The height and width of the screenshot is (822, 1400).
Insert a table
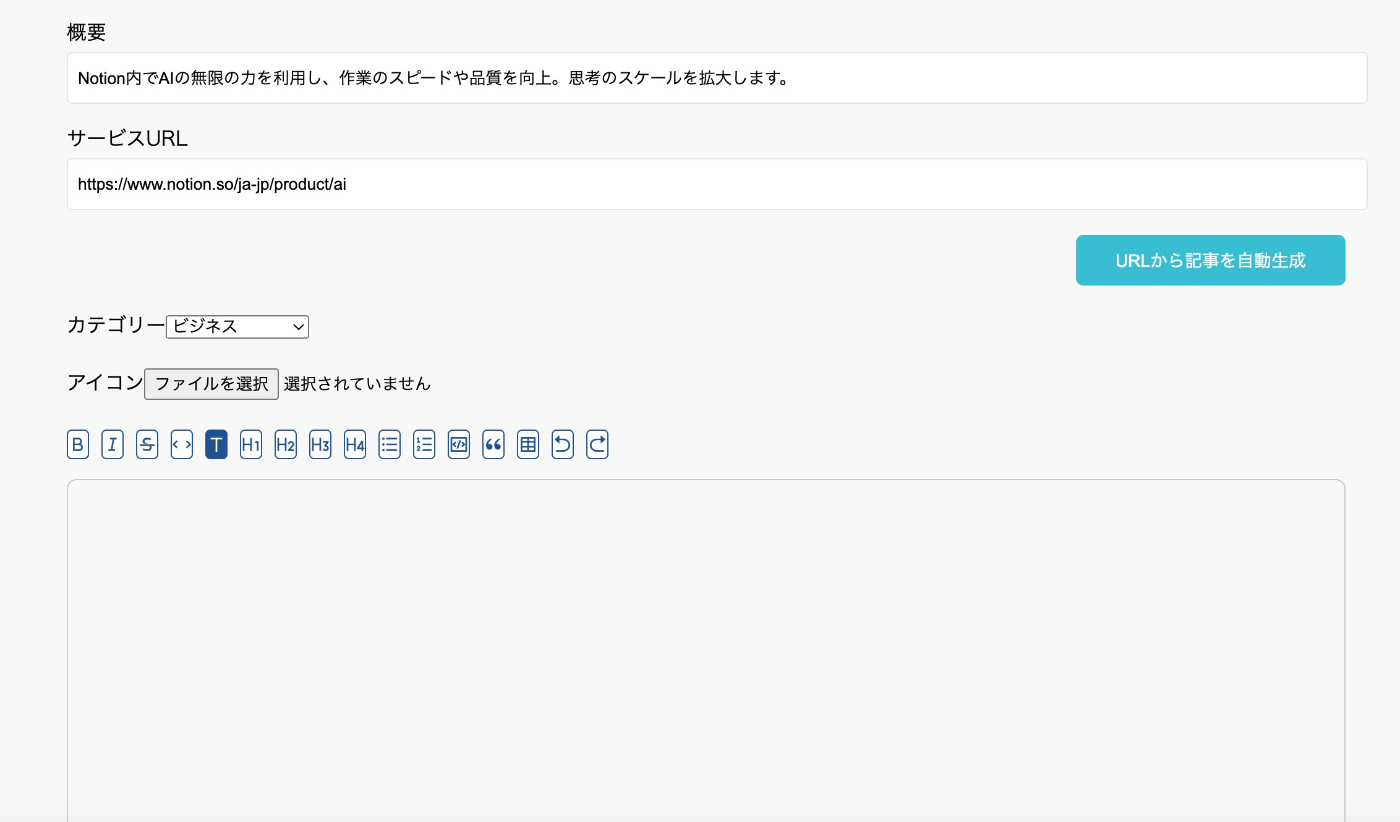pyautogui.click(x=528, y=444)
